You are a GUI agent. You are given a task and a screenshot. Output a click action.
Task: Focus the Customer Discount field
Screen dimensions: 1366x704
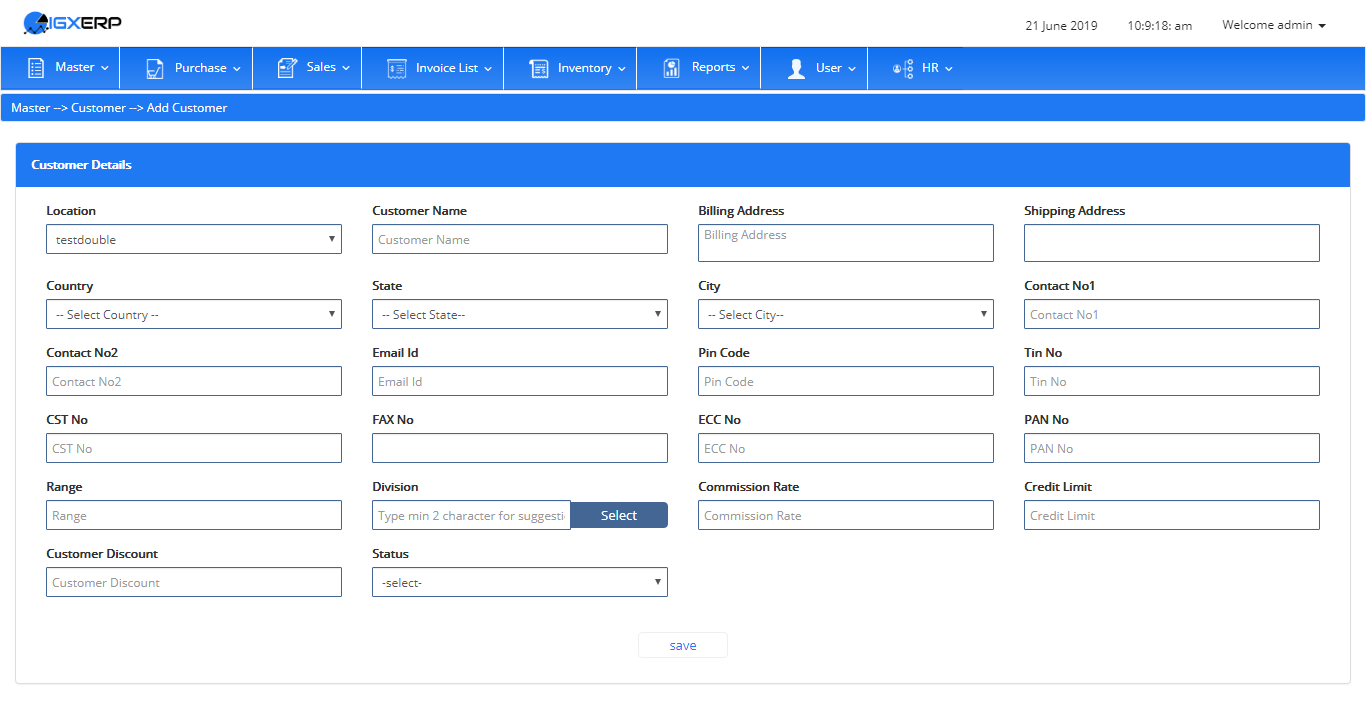(x=194, y=582)
